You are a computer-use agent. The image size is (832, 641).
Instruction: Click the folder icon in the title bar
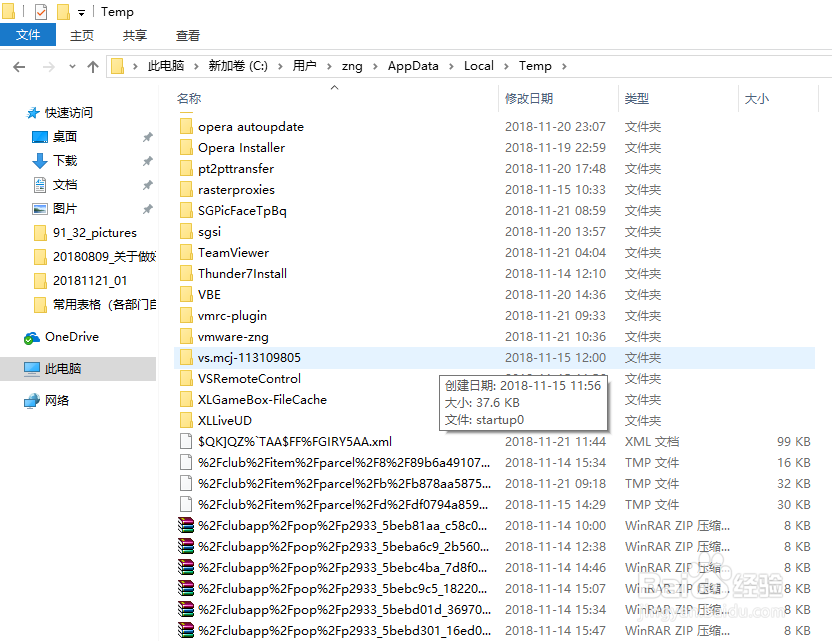pos(9,11)
